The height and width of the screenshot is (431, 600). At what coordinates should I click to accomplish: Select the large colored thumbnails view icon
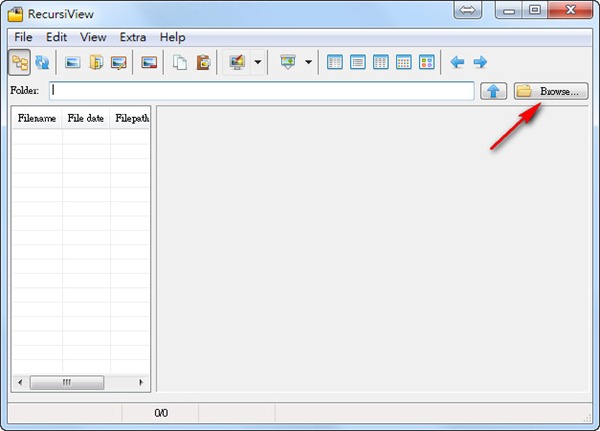(x=427, y=62)
